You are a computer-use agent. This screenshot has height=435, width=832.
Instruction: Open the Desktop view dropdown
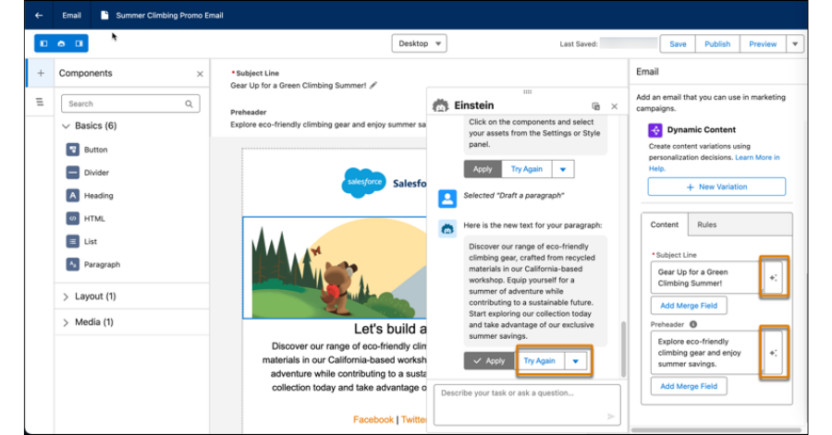[x=419, y=44]
